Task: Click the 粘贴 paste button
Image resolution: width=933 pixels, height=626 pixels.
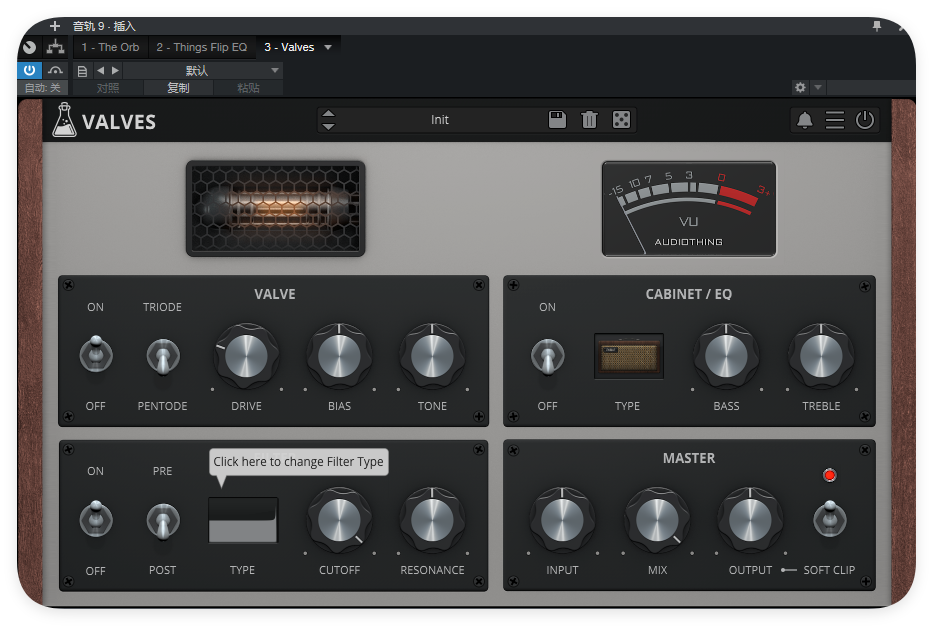Action: pyautogui.click(x=248, y=88)
